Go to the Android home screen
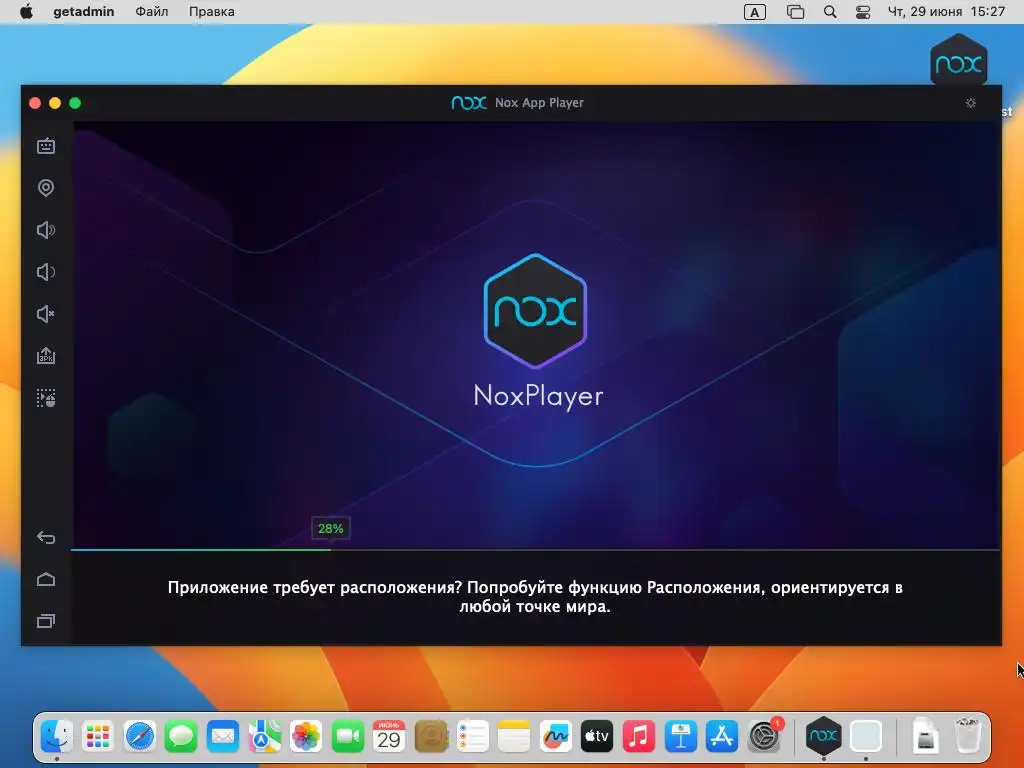Screen dimensions: 1024x768 (x=46, y=579)
